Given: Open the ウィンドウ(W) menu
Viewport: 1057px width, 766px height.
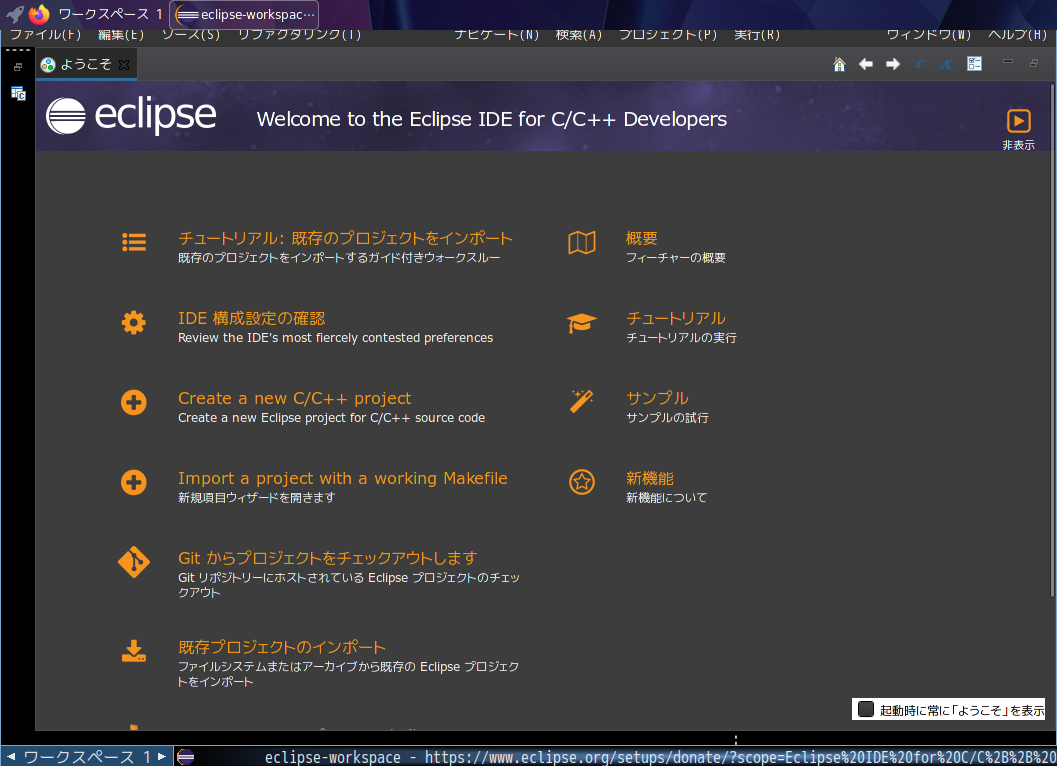Looking at the screenshot, I should (x=929, y=34).
